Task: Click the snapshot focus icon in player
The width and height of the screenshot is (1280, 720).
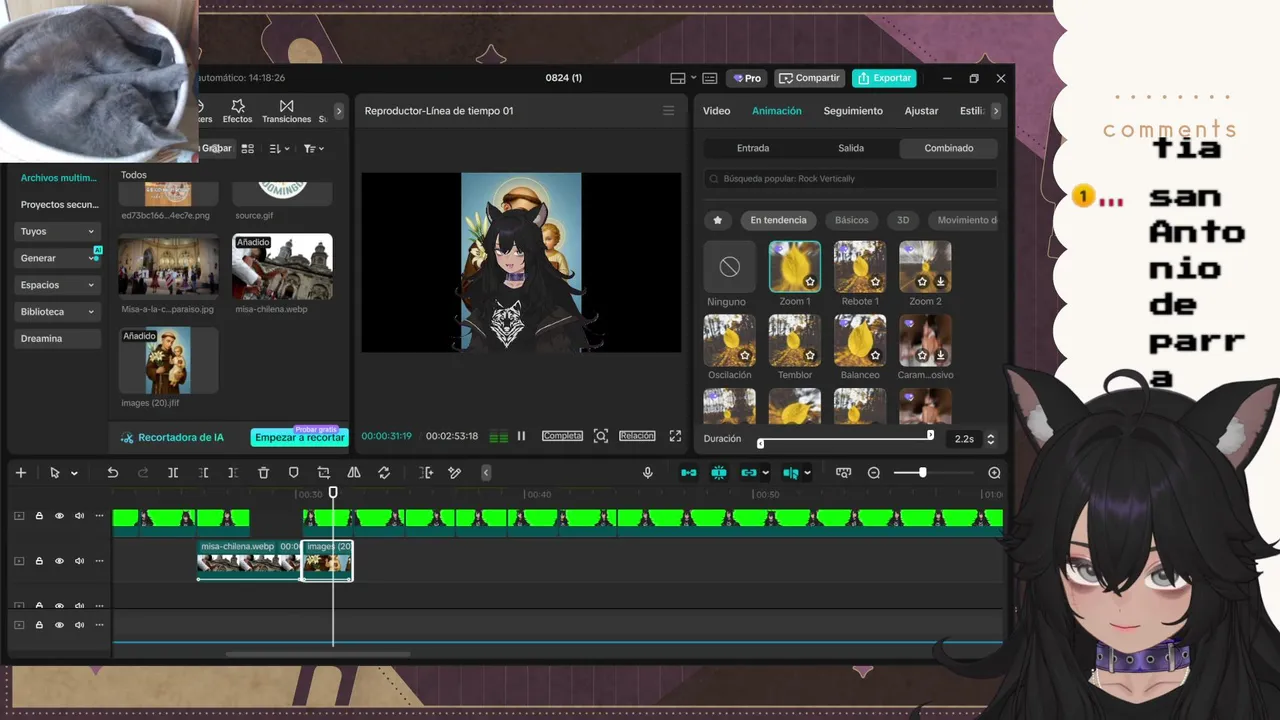Action: 601,436
